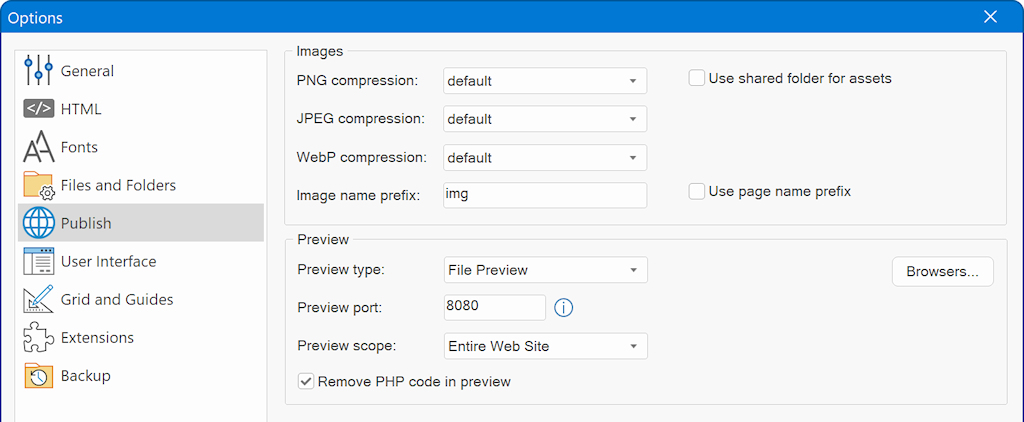Uncheck Remove PHP code in preview
1024x422 pixels.
(306, 381)
